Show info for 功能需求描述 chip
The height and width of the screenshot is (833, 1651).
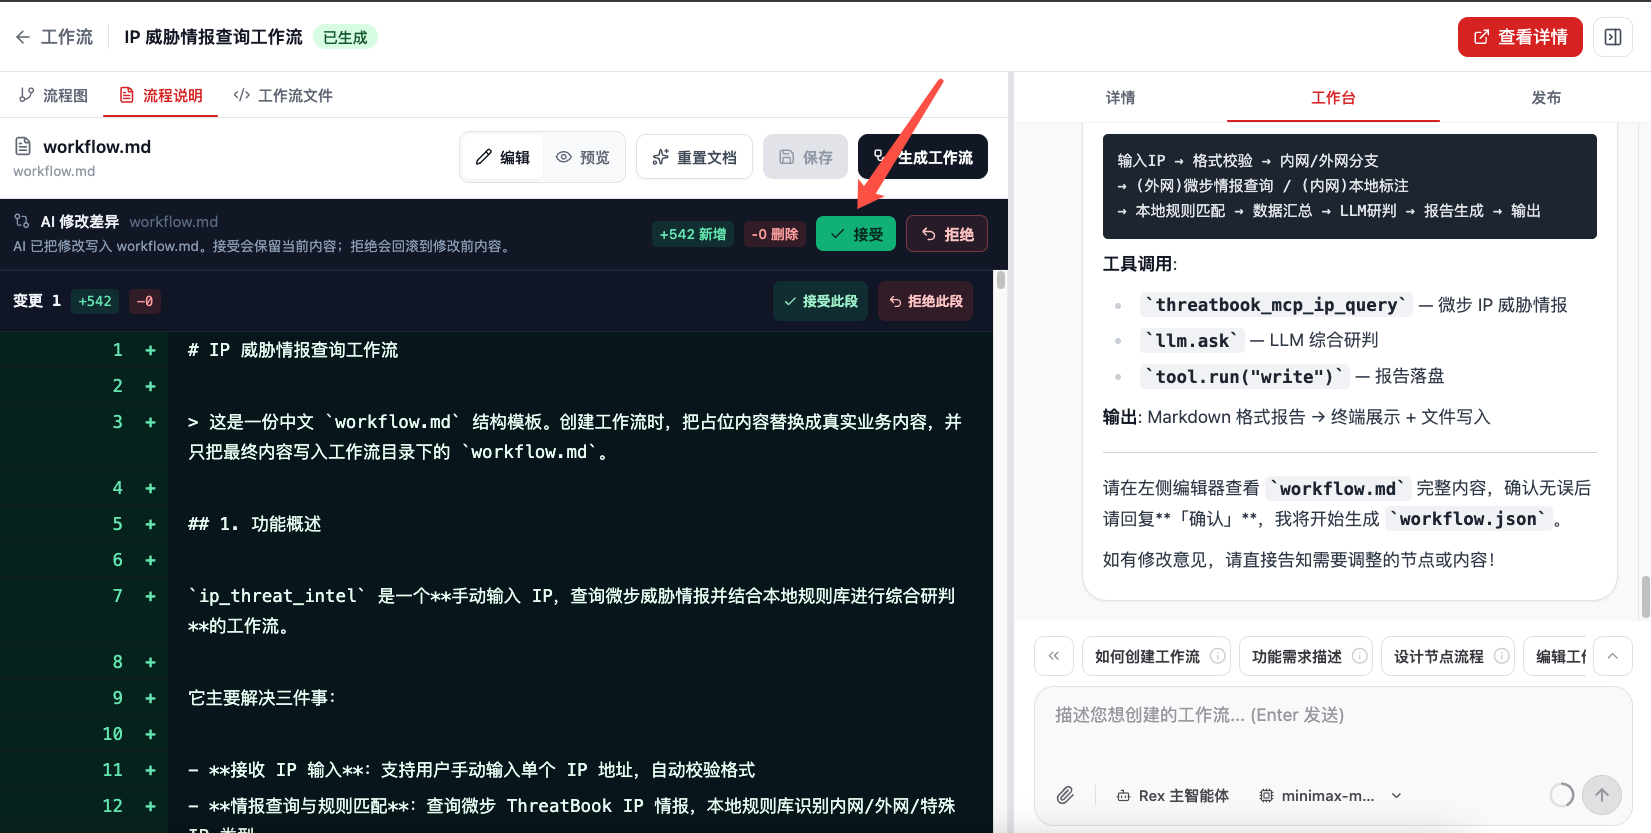[1360, 656]
